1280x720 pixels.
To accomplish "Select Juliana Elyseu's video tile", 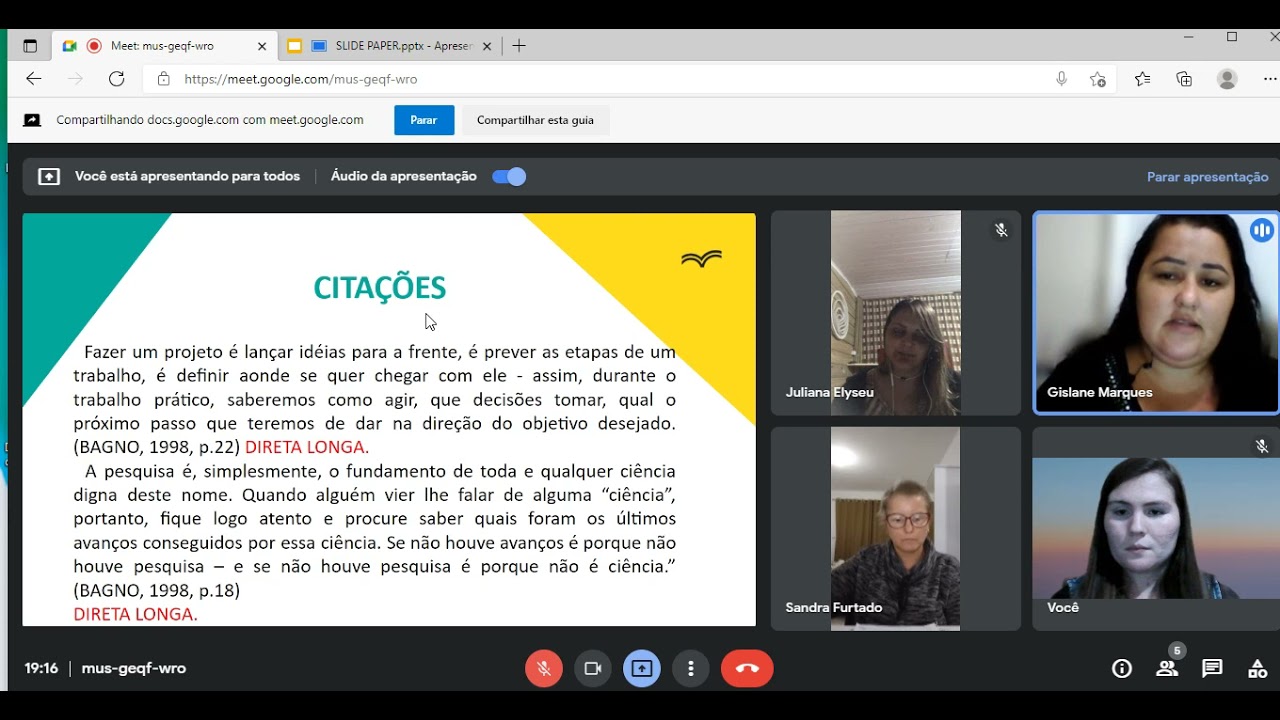I will coord(896,313).
